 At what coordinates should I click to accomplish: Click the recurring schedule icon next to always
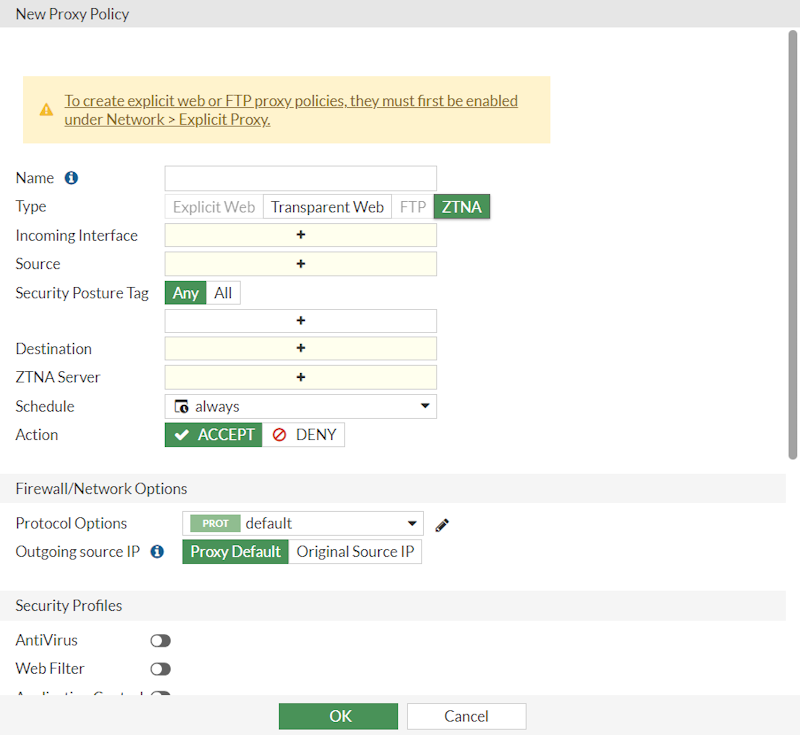tap(181, 406)
